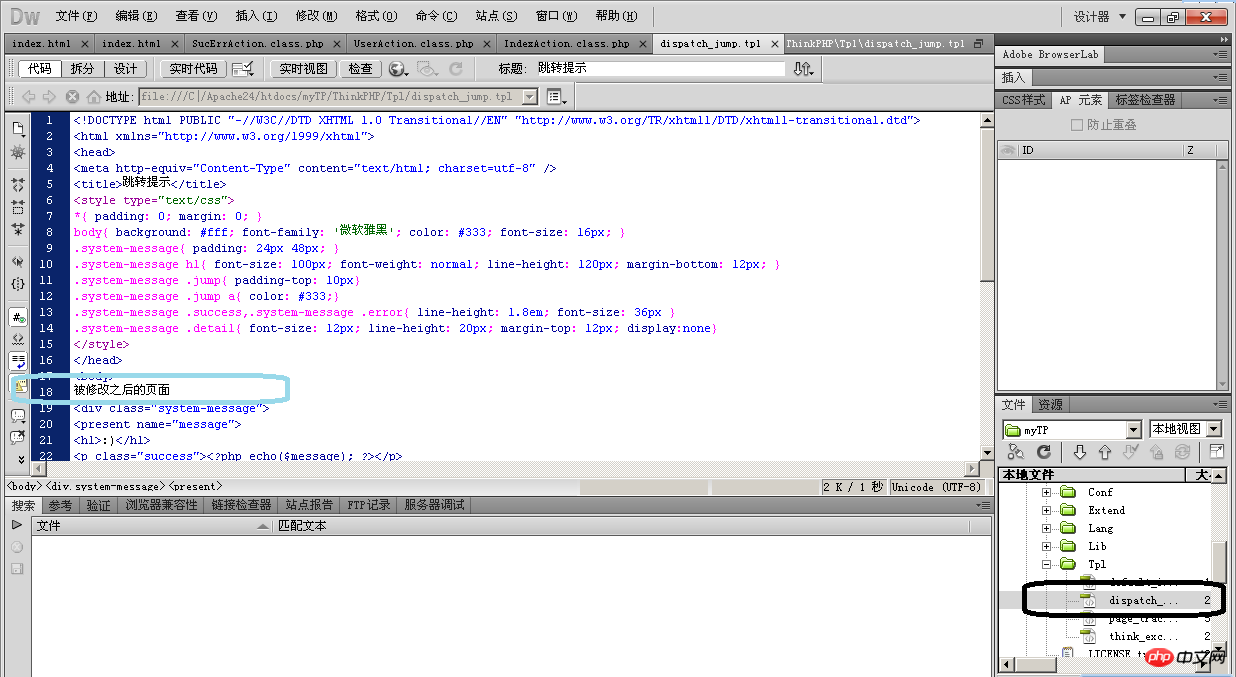Expand the Extend folder
Viewport: 1236px width, 677px height.
pos(1047,510)
